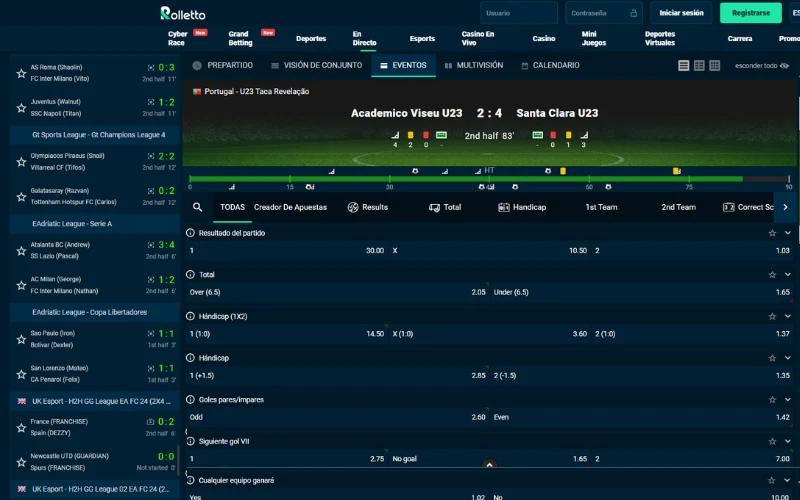800x500 pixels.
Task: Click the Registrarse button
Action: click(x=751, y=13)
